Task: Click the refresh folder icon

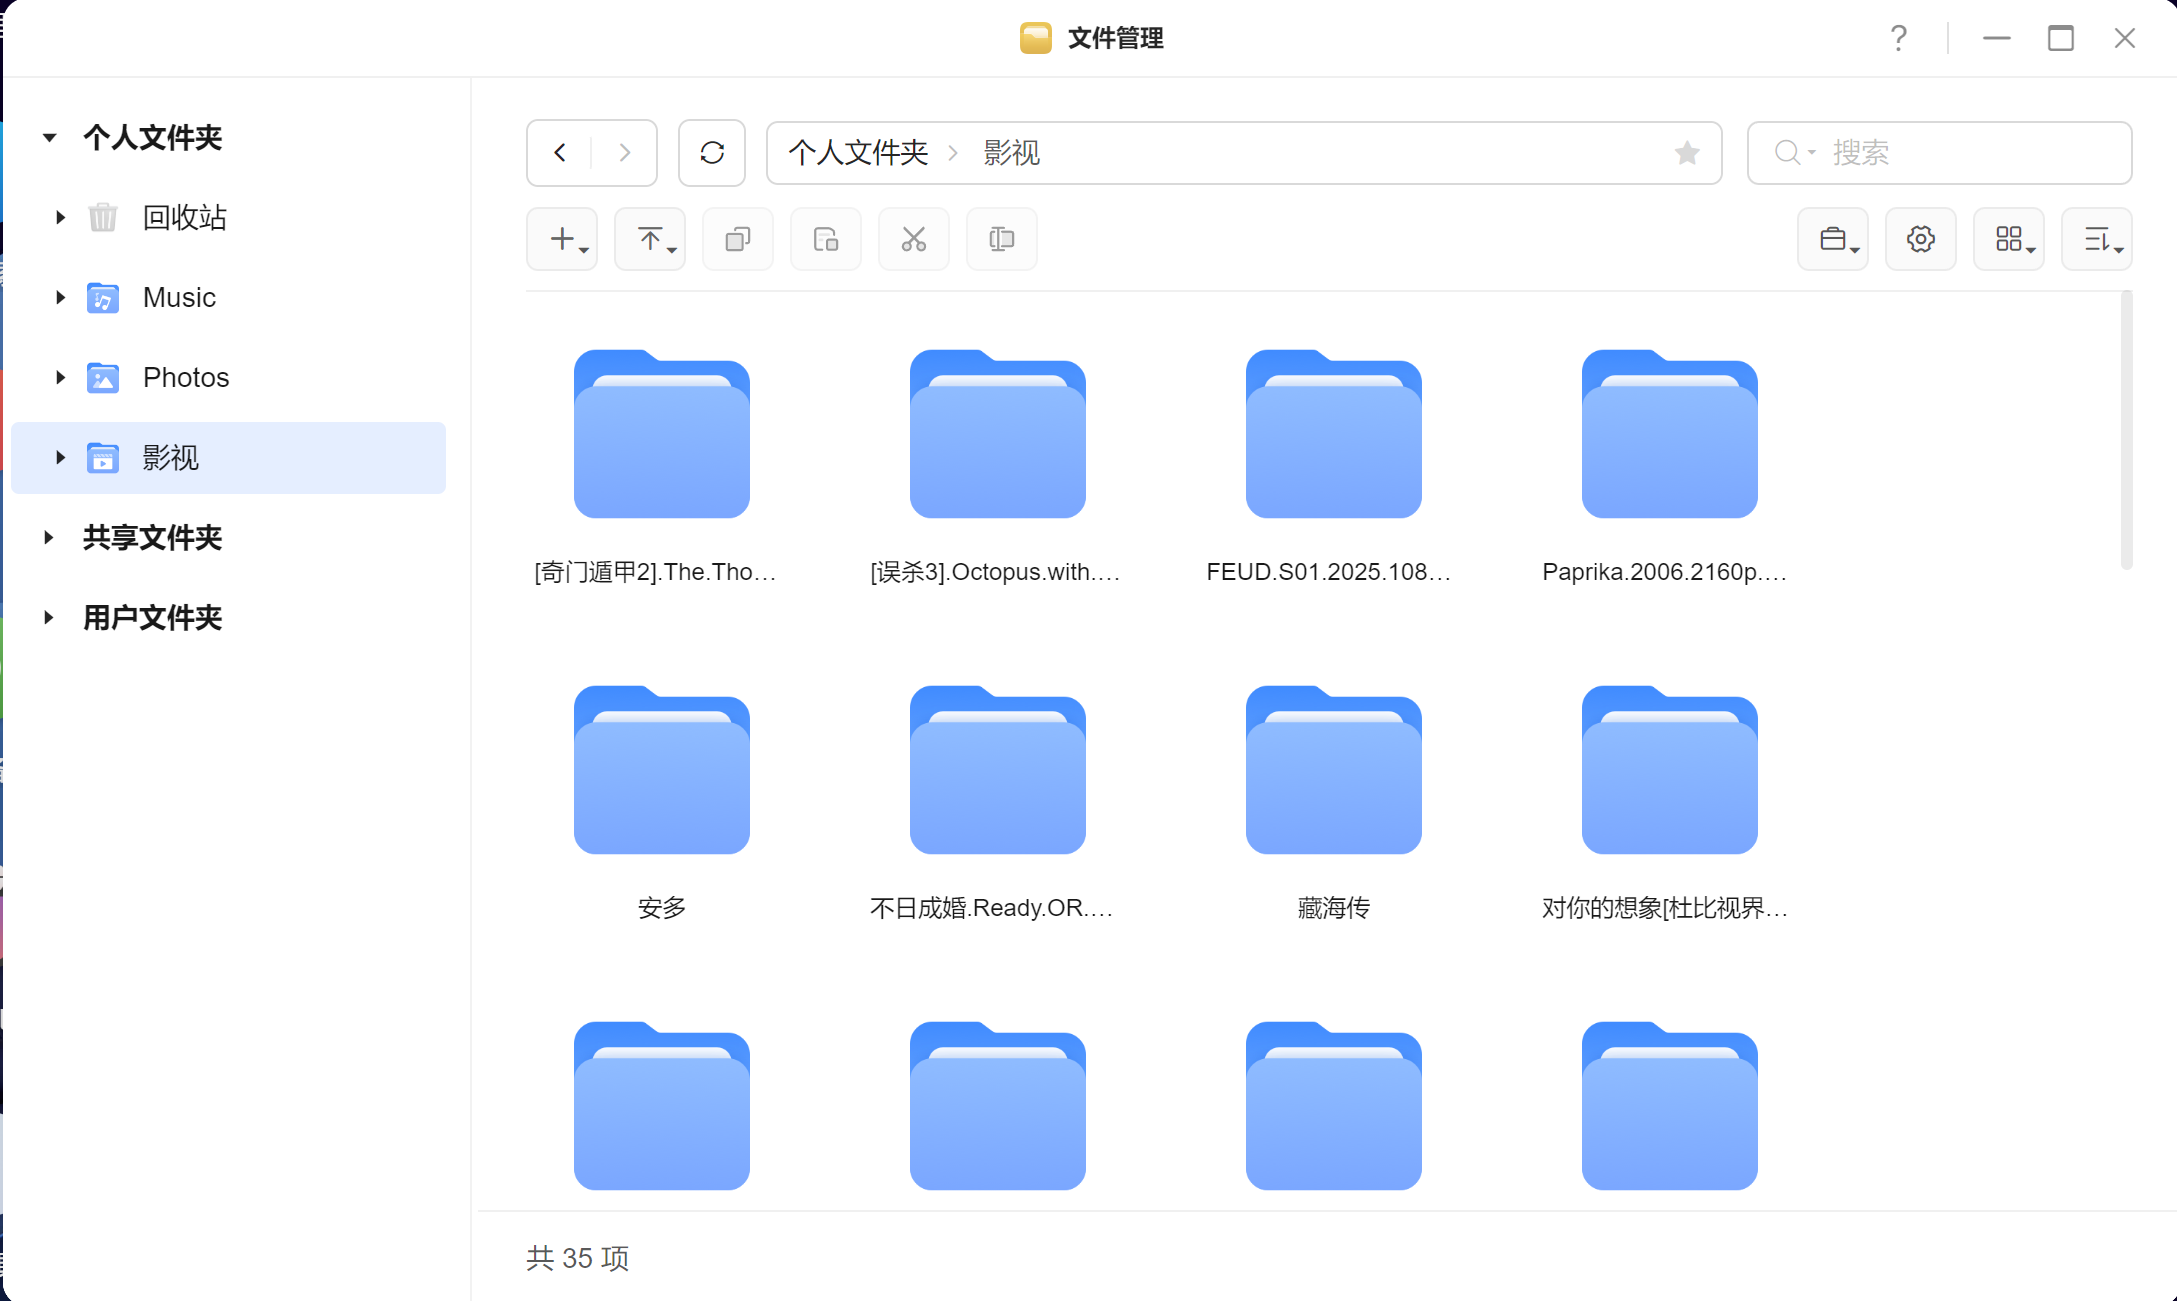Action: click(711, 153)
